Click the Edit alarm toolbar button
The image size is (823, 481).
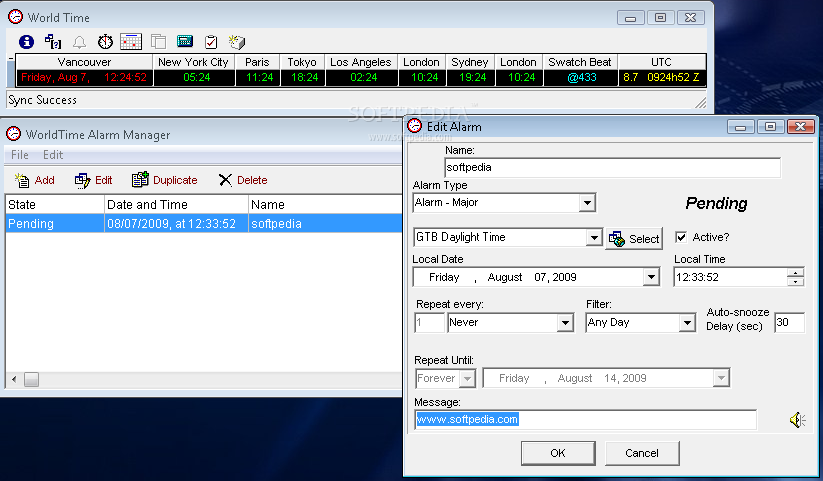pyautogui.click(x=93, y=180)
